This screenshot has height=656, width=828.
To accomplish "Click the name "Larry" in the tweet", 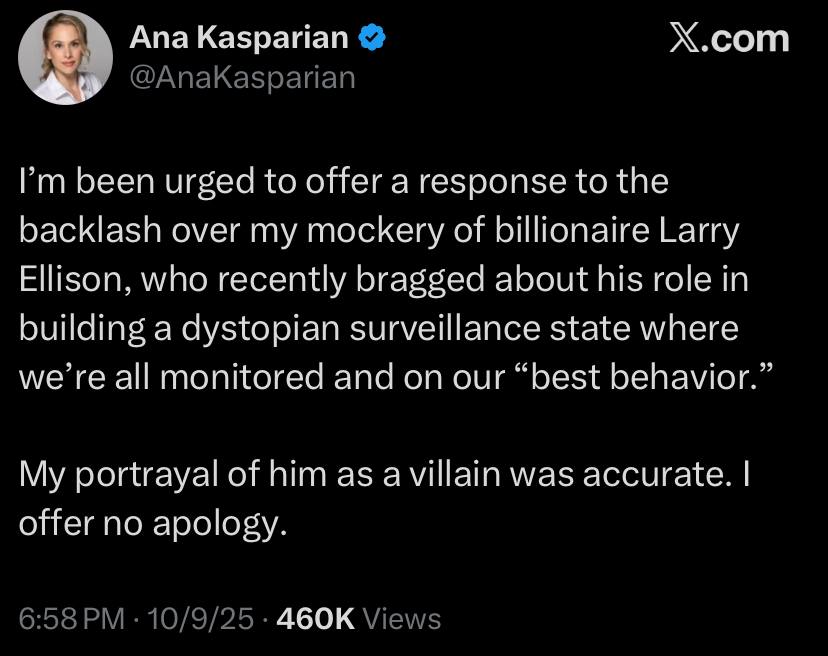I will coord(706,230).
